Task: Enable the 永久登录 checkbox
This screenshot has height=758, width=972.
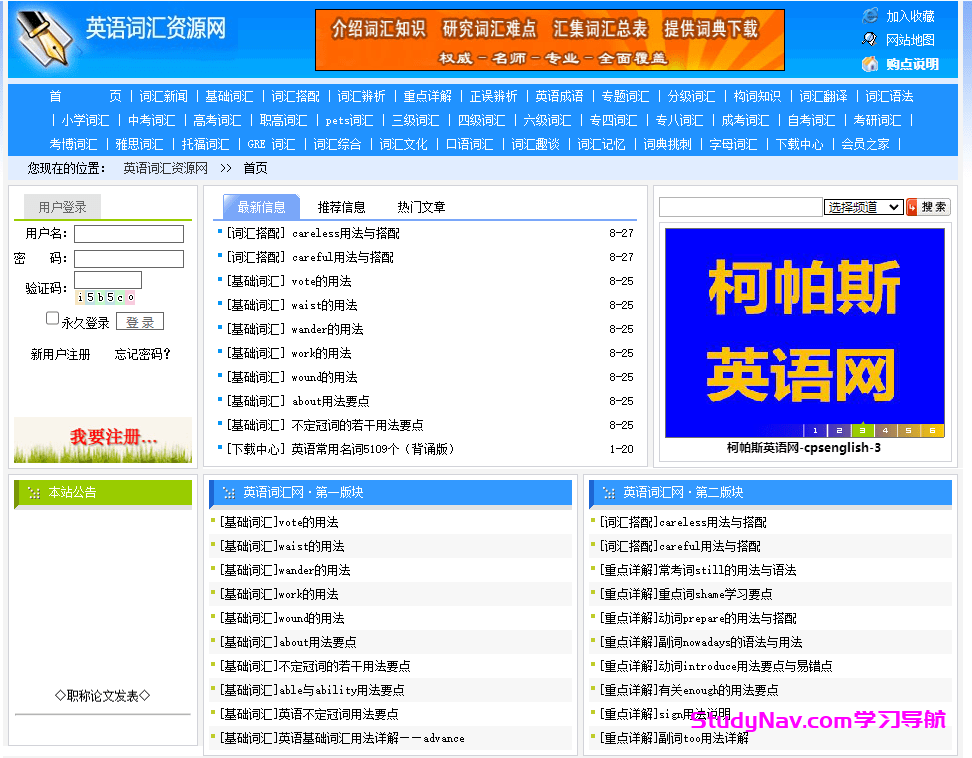Action: [52, 318]
